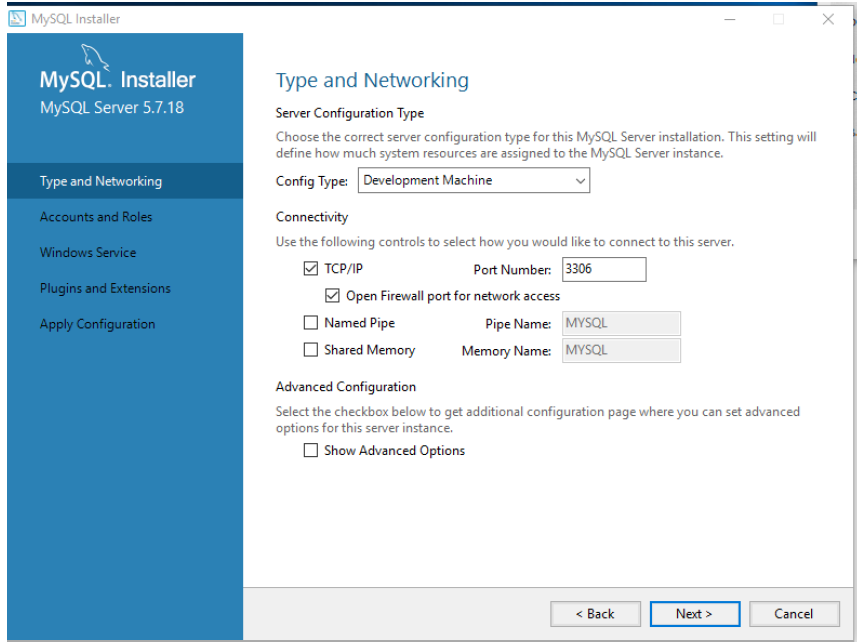This screenshot has width=859, height=644.
Task: Select the Type and Networking step
Action: pyautogui.click(x=100, y=181)
